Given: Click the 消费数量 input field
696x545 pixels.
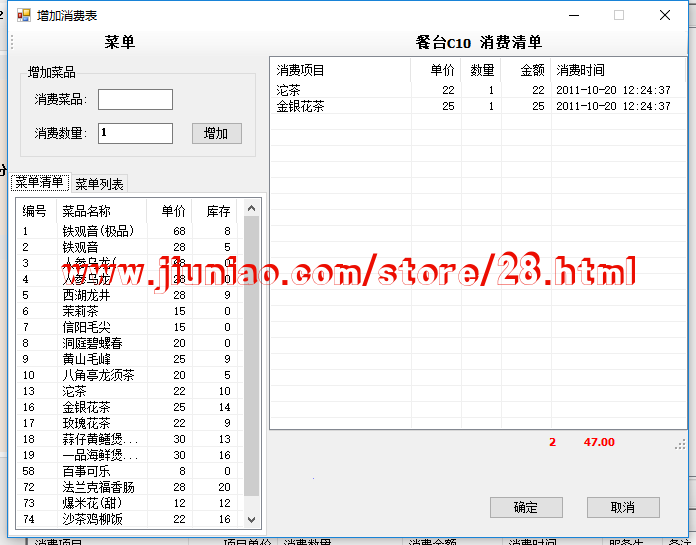Looking at the screenshot, I should coord(135,133).
